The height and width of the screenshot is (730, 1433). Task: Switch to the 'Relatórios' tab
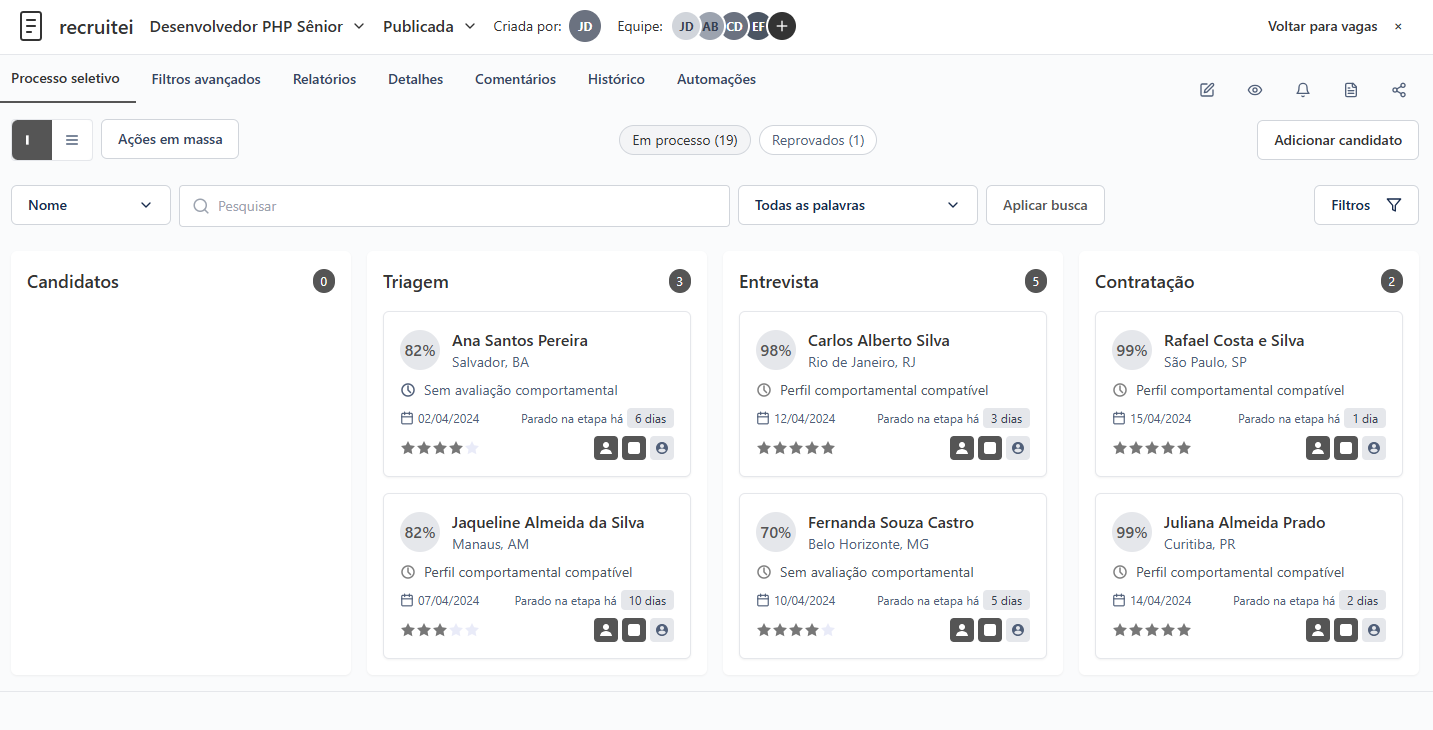(324, 79)
